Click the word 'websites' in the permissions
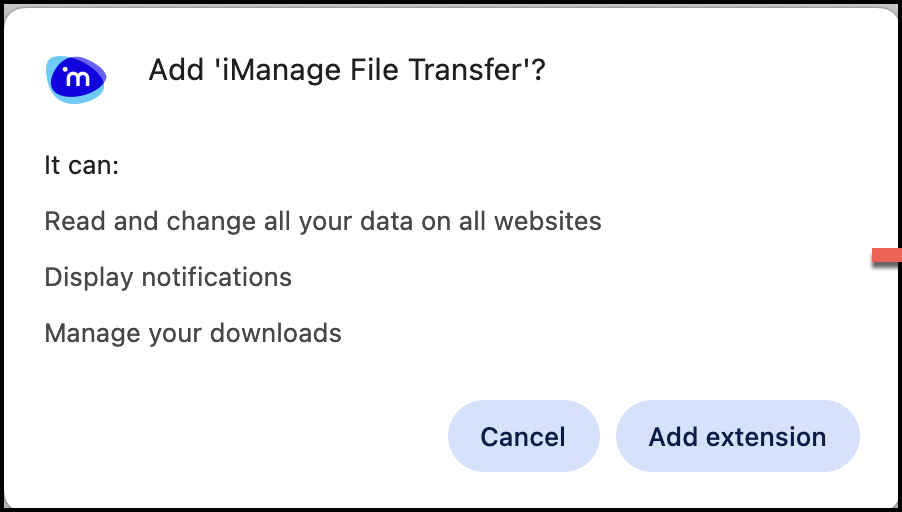Image resolution: width=902 pixels, height=512 pixels. pos(554,221)
